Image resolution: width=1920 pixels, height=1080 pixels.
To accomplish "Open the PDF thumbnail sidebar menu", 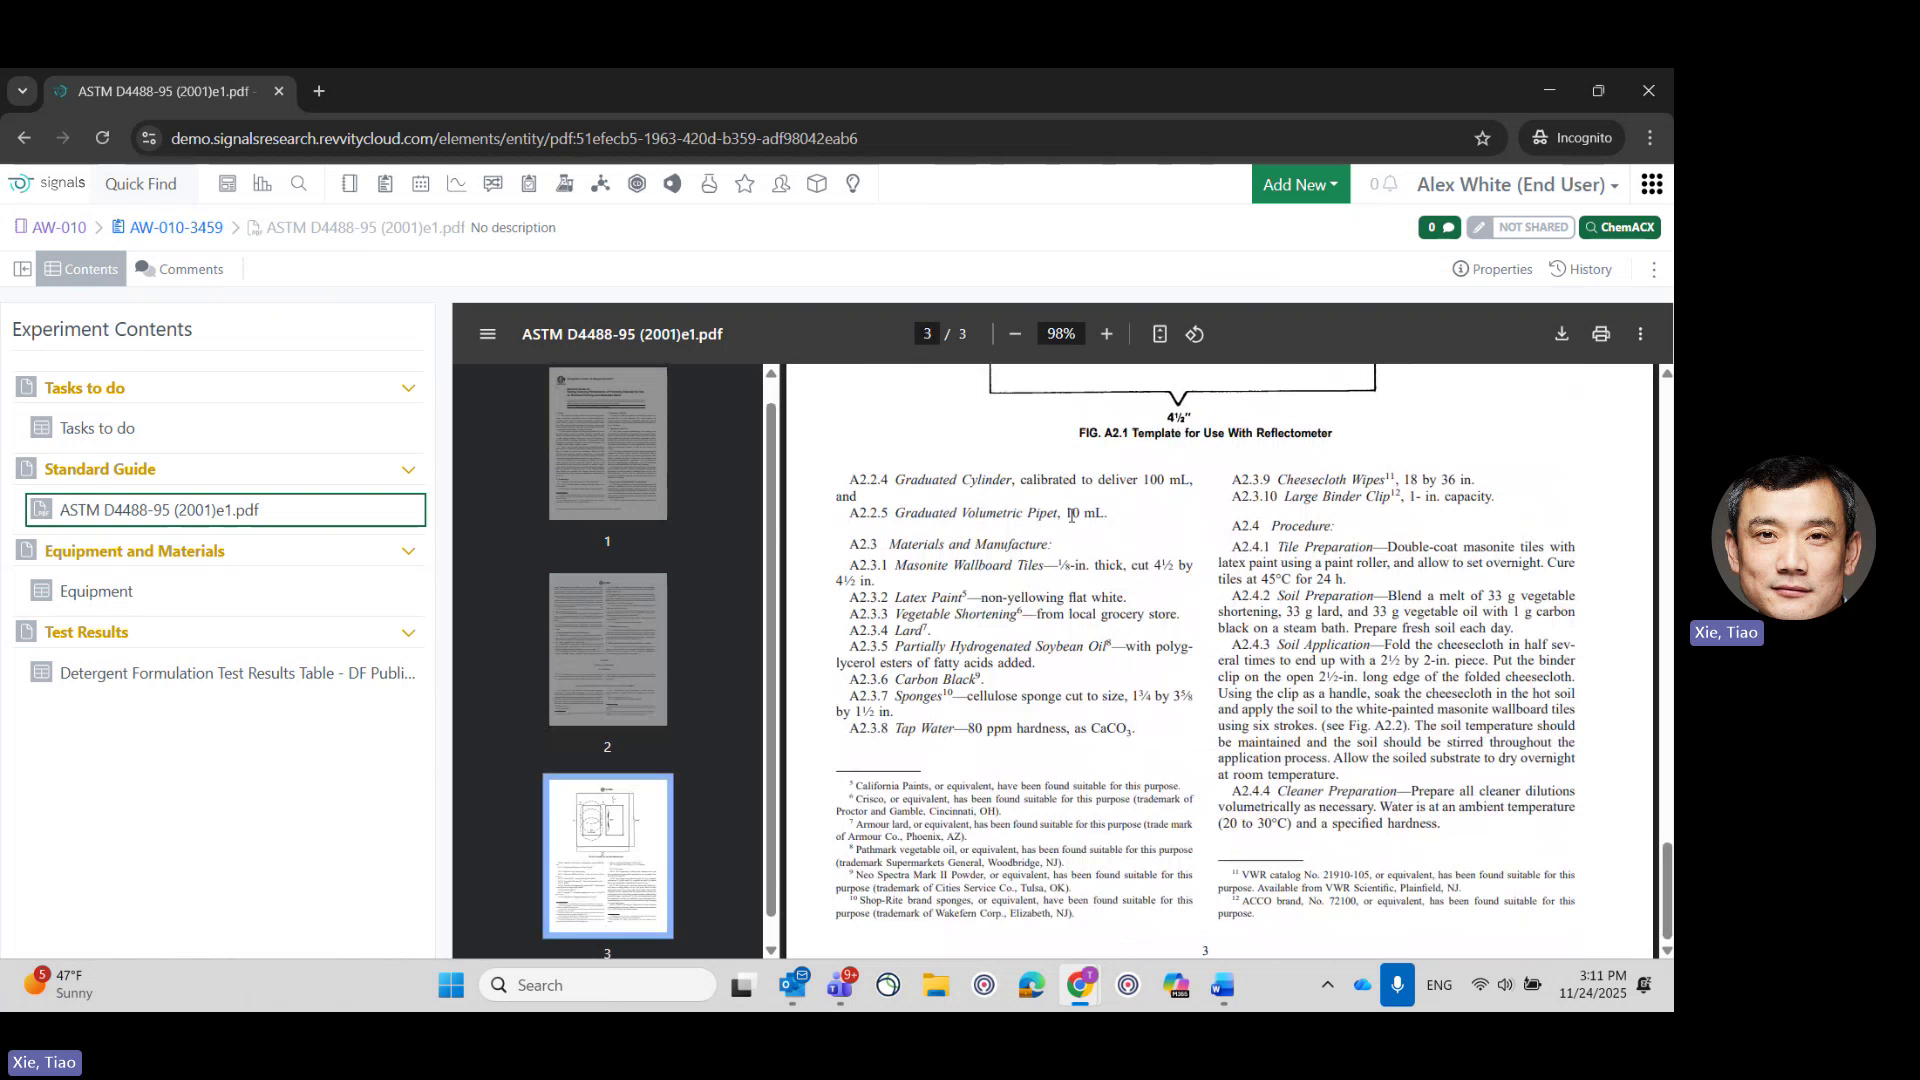I will 487,333.
